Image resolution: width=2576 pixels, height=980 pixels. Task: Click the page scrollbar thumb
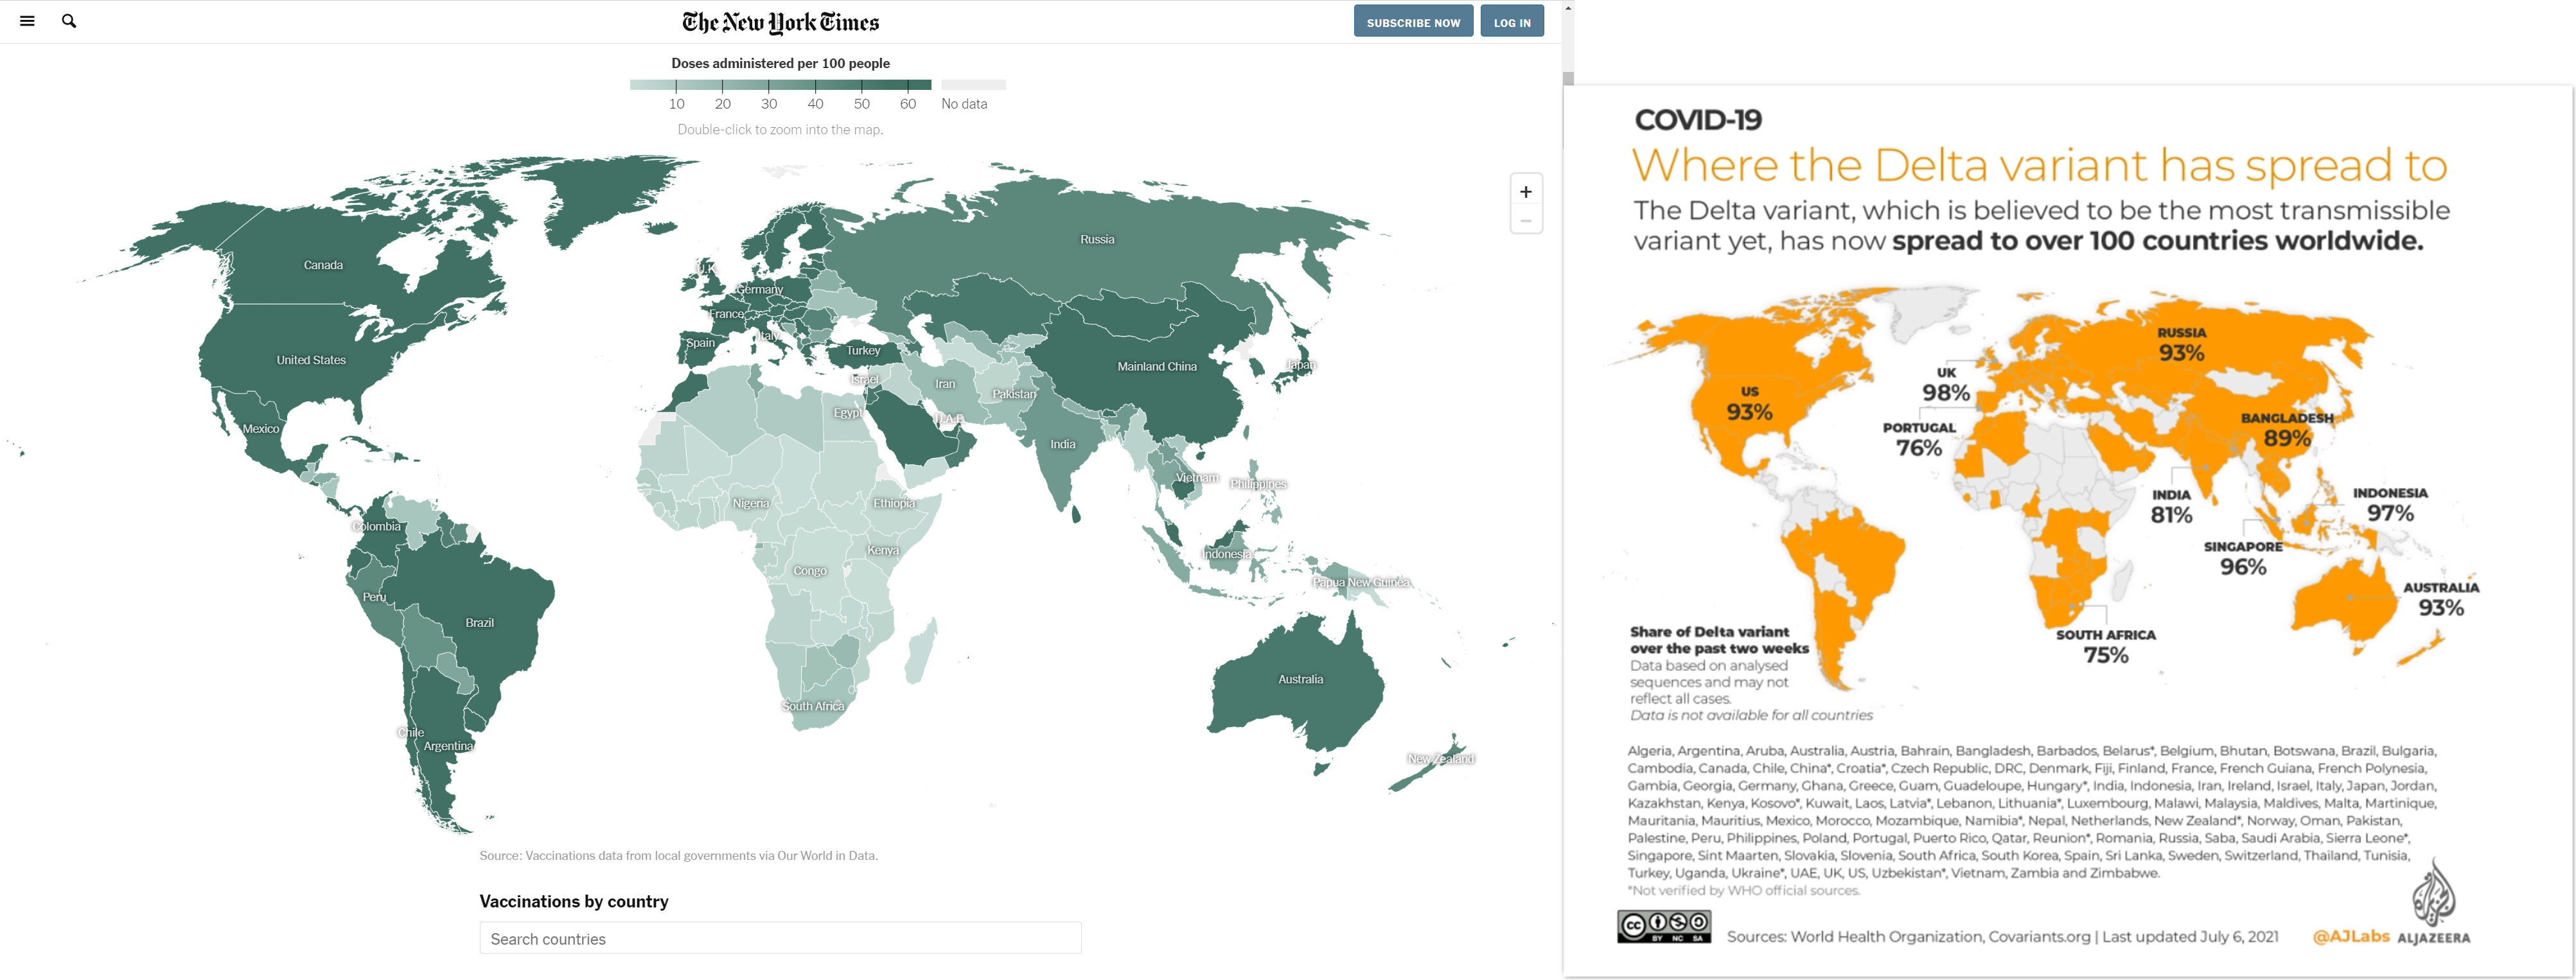[x=1568, y=78]
